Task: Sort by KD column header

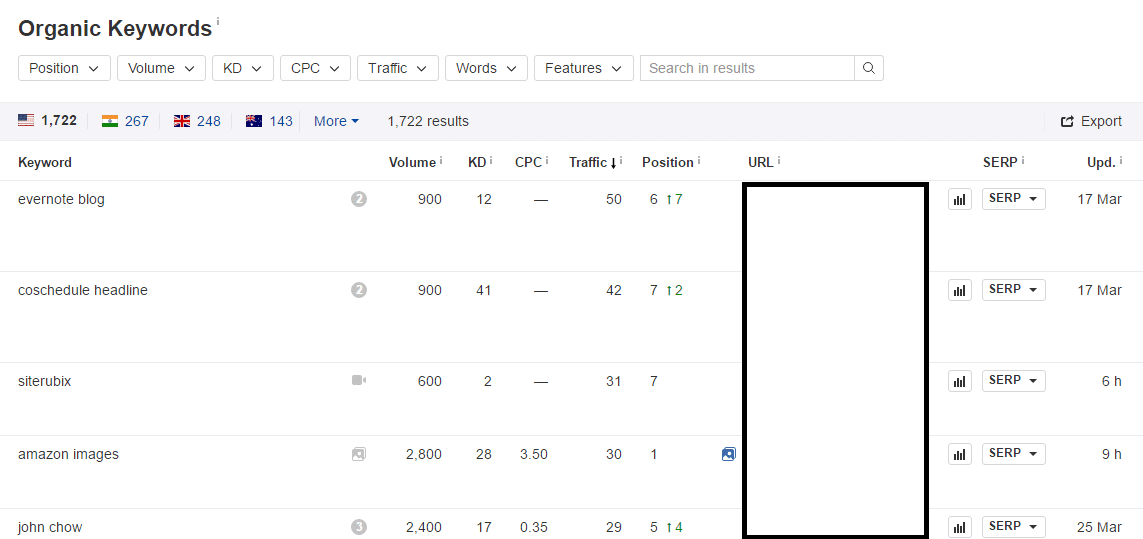Action: tap(477, 162)
